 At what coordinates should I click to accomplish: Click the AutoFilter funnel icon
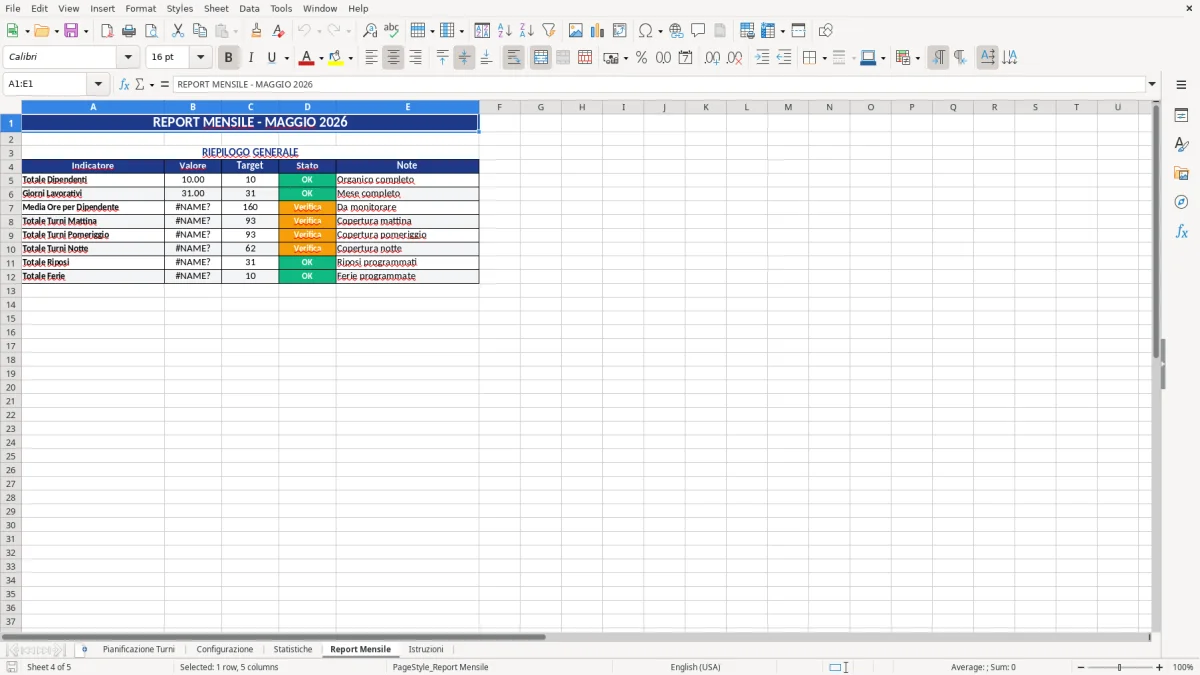coord(549,31)
